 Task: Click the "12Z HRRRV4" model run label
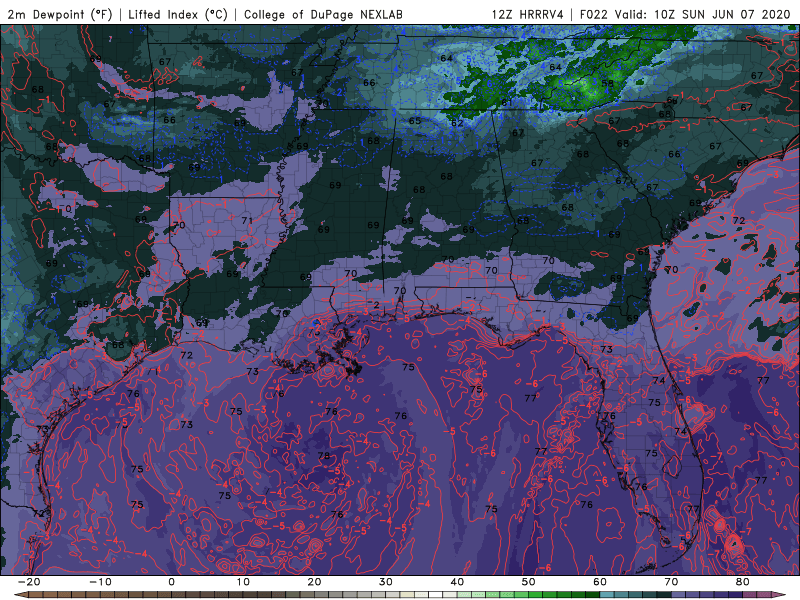(x=528, y=14)
